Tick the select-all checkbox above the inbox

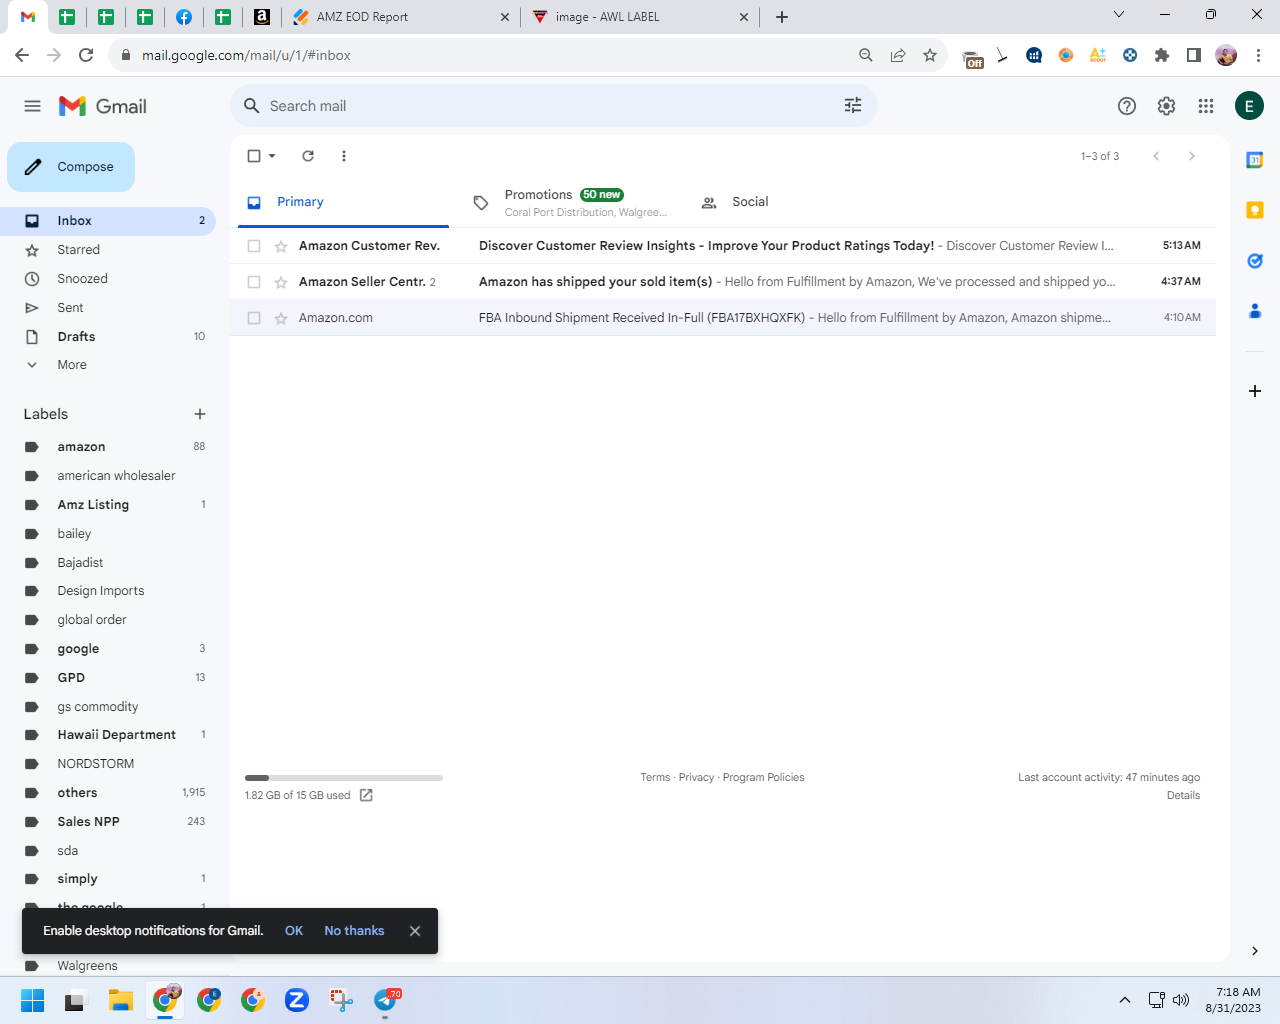[254, 156]
